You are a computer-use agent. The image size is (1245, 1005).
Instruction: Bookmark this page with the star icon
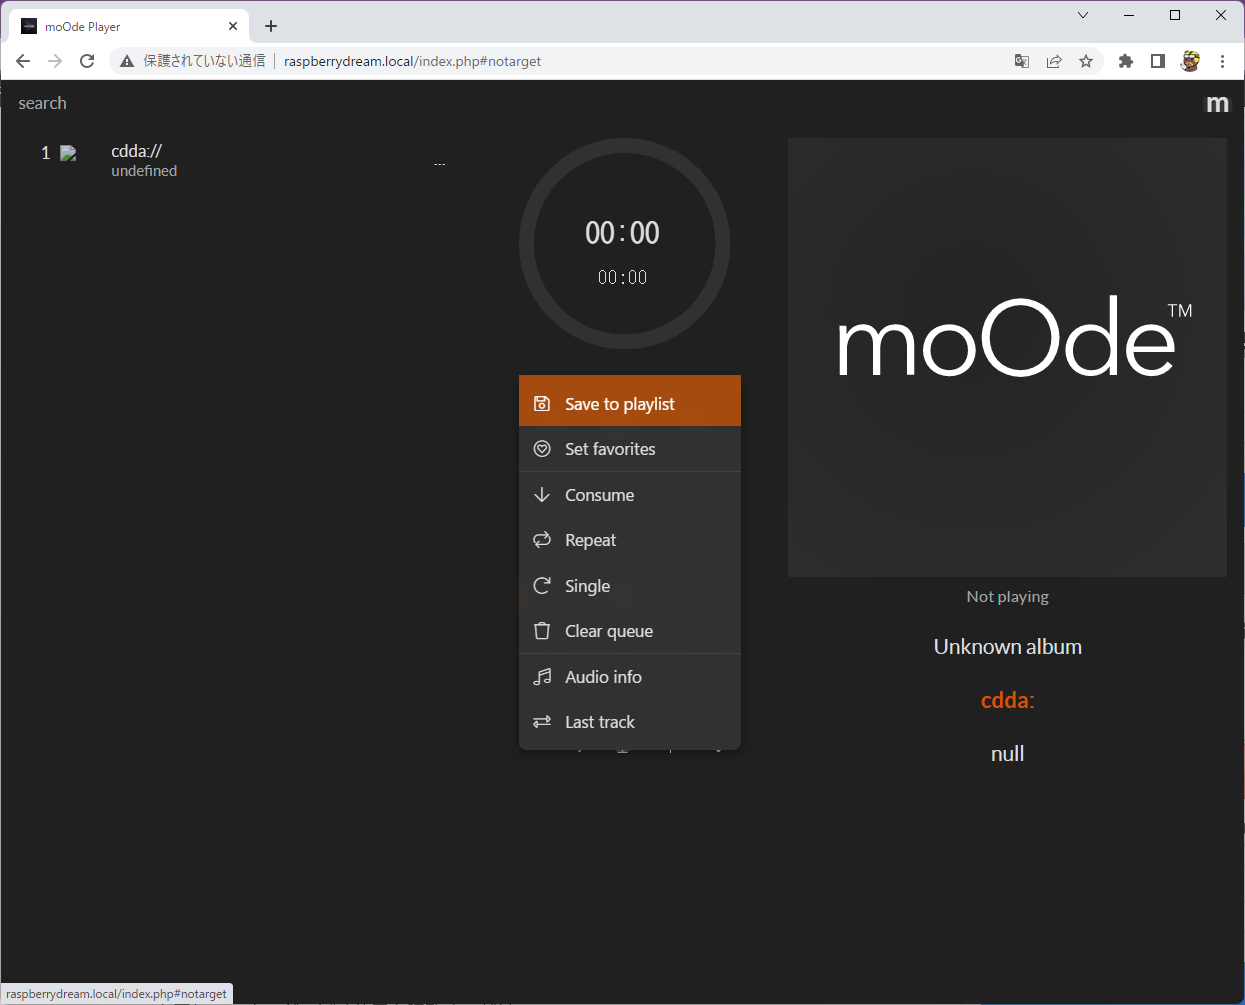point(1086,61)
